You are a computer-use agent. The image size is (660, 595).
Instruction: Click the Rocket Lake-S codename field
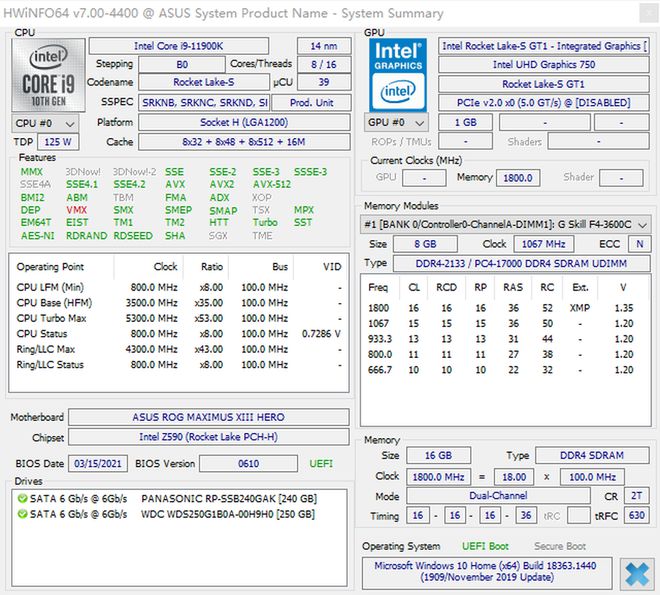click(x=204, y=82)
